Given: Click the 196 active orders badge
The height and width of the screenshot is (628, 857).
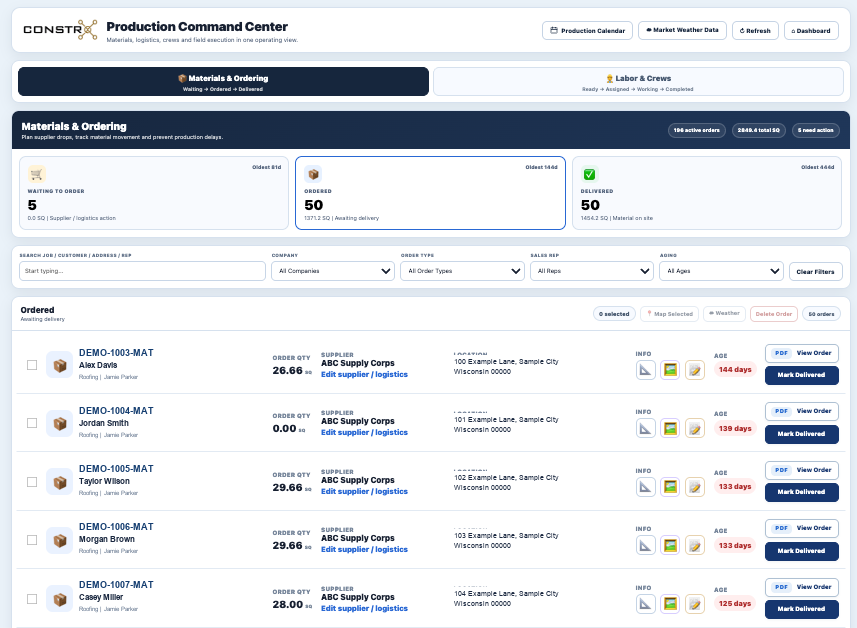Looking at the screenshot, I should 696,130.
